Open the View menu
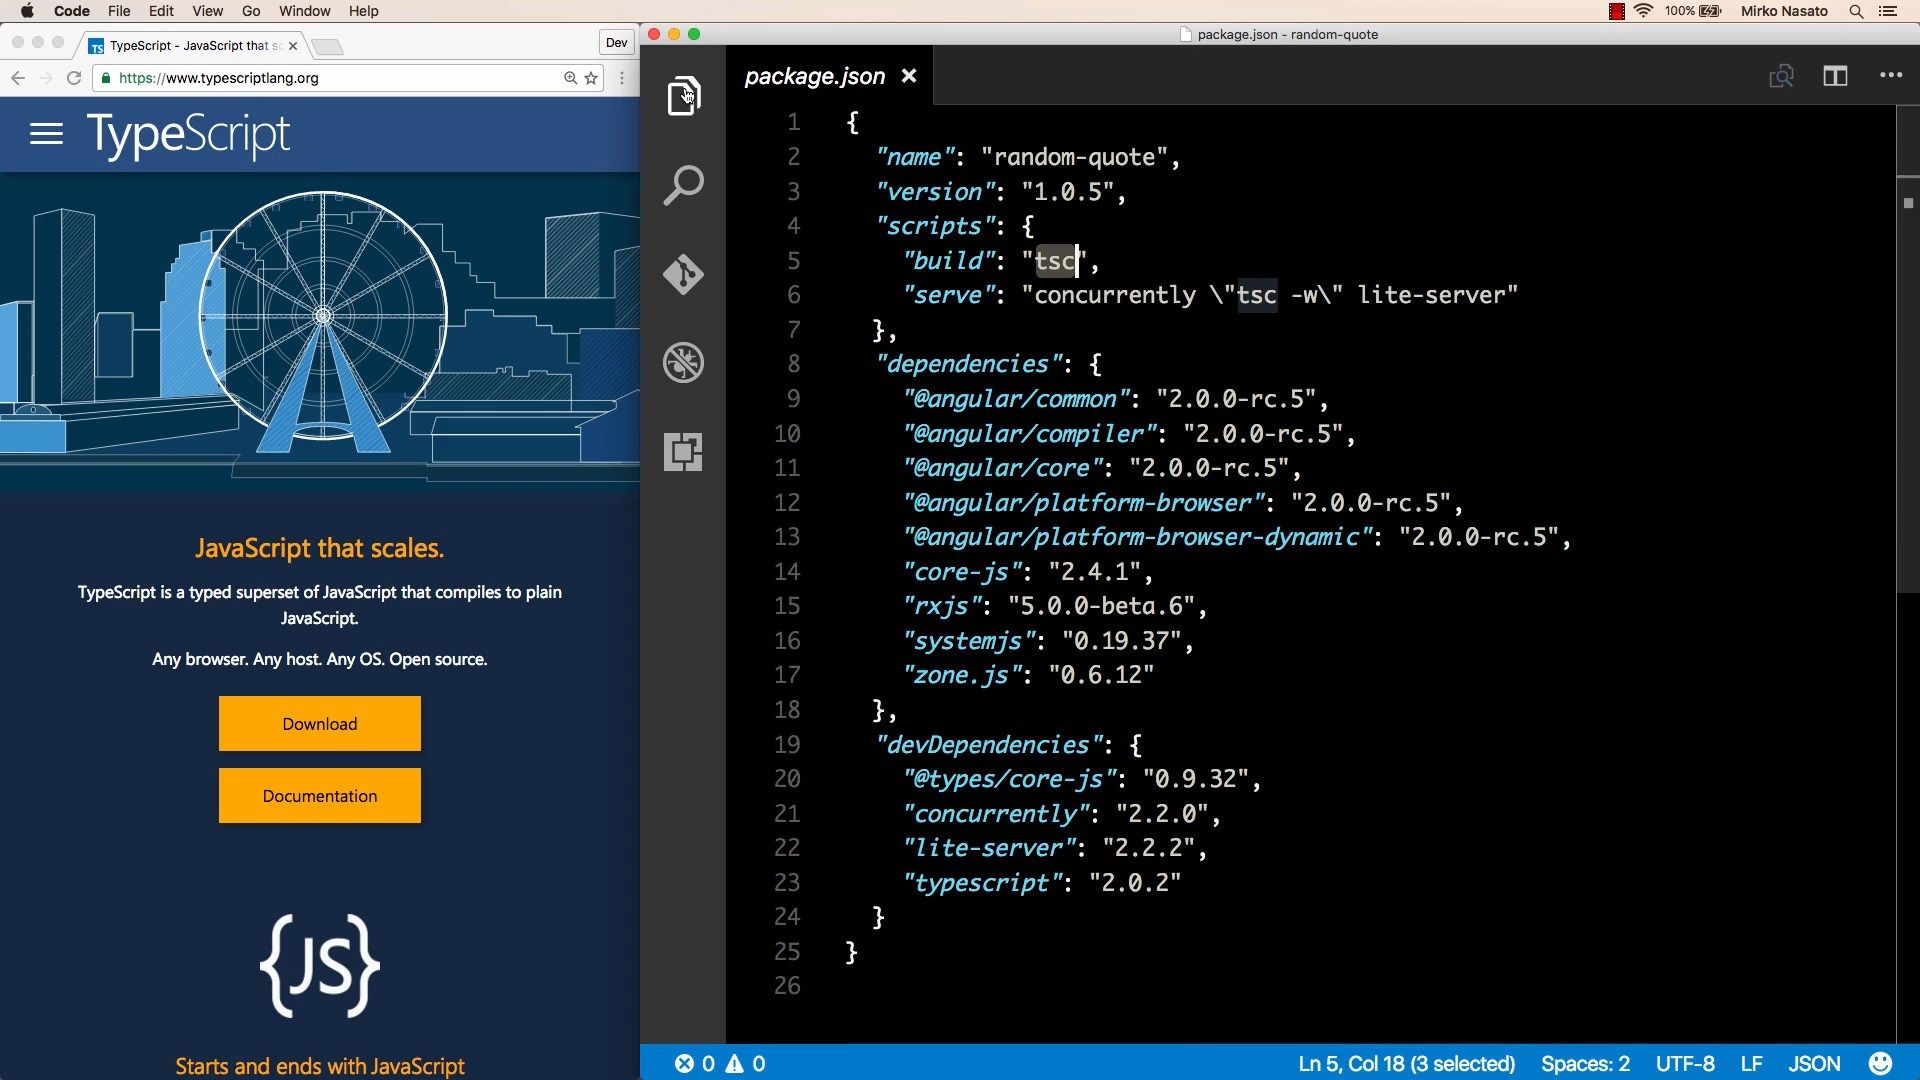Viewport: 1920px width, 1080px height. click(207, 11)
